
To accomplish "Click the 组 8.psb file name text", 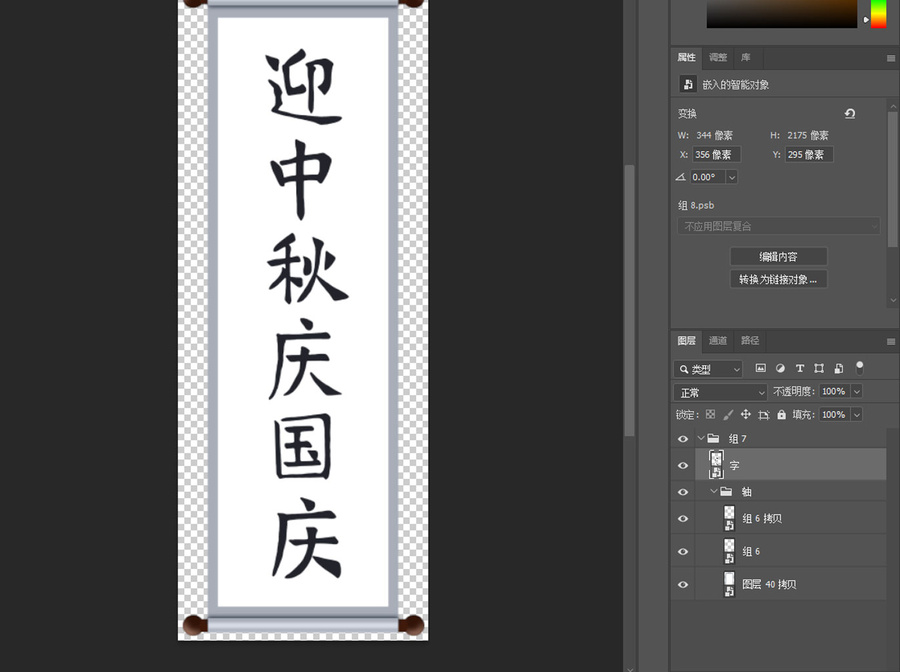I will (696, 205).
